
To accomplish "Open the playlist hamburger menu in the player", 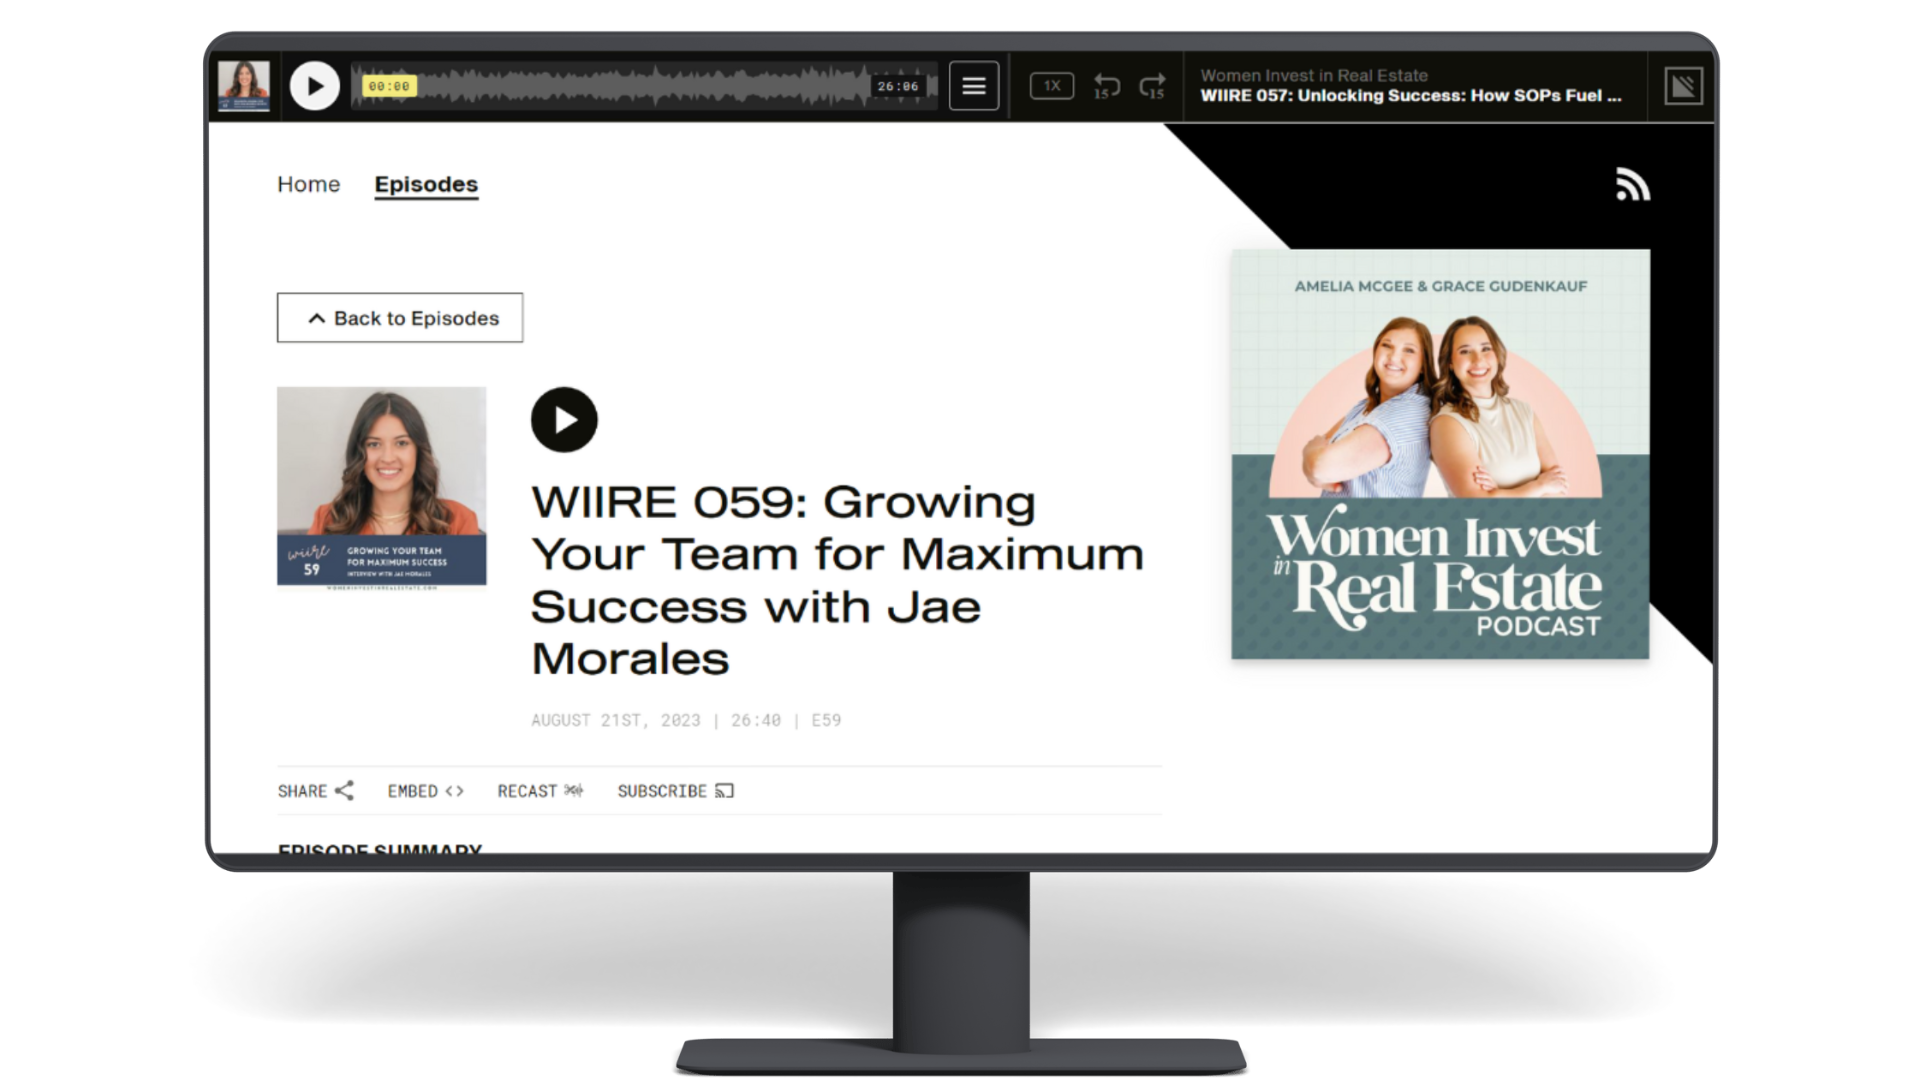I will (973, 86).
